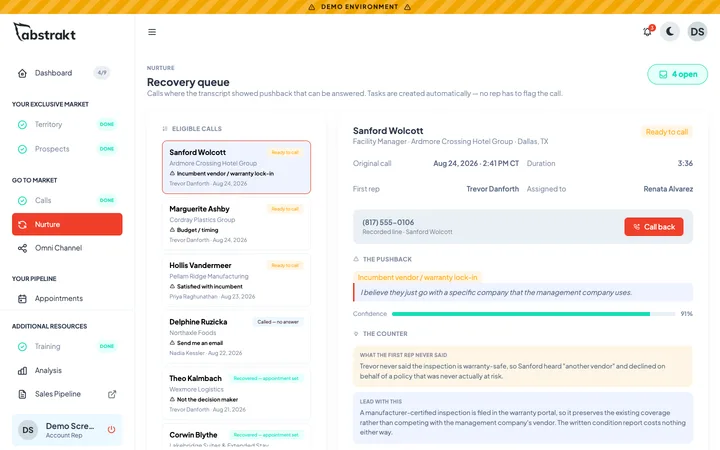Select the Nurture menu item
This screenshot has width=720, height=450.
coord(67,224)
